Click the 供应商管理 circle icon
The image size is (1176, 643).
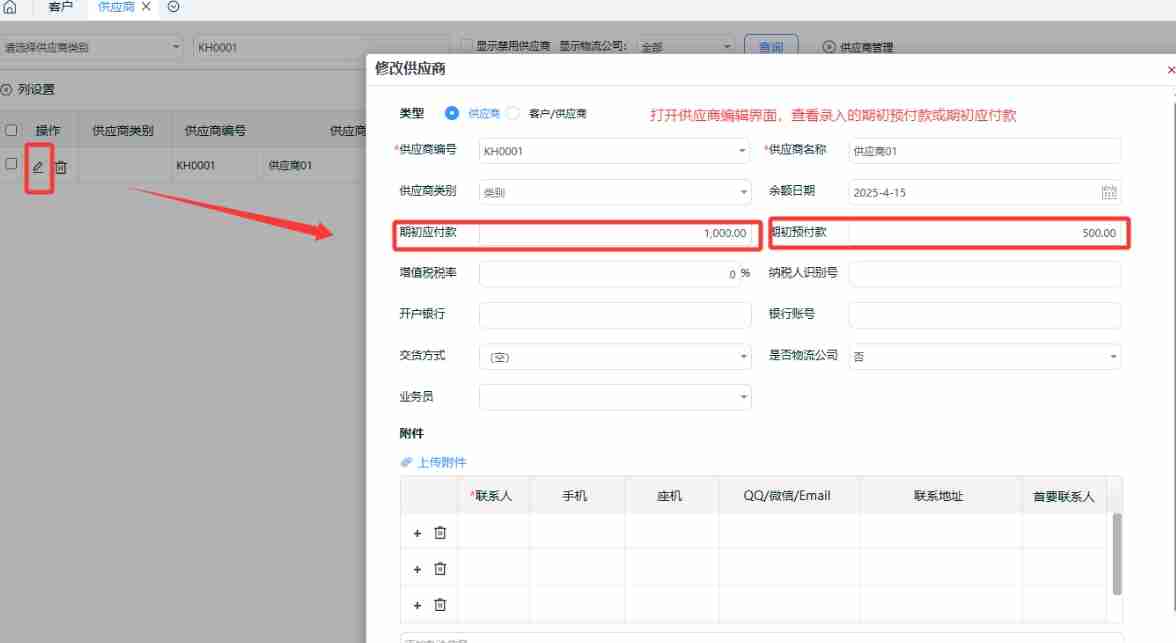[x=828, y=46]
